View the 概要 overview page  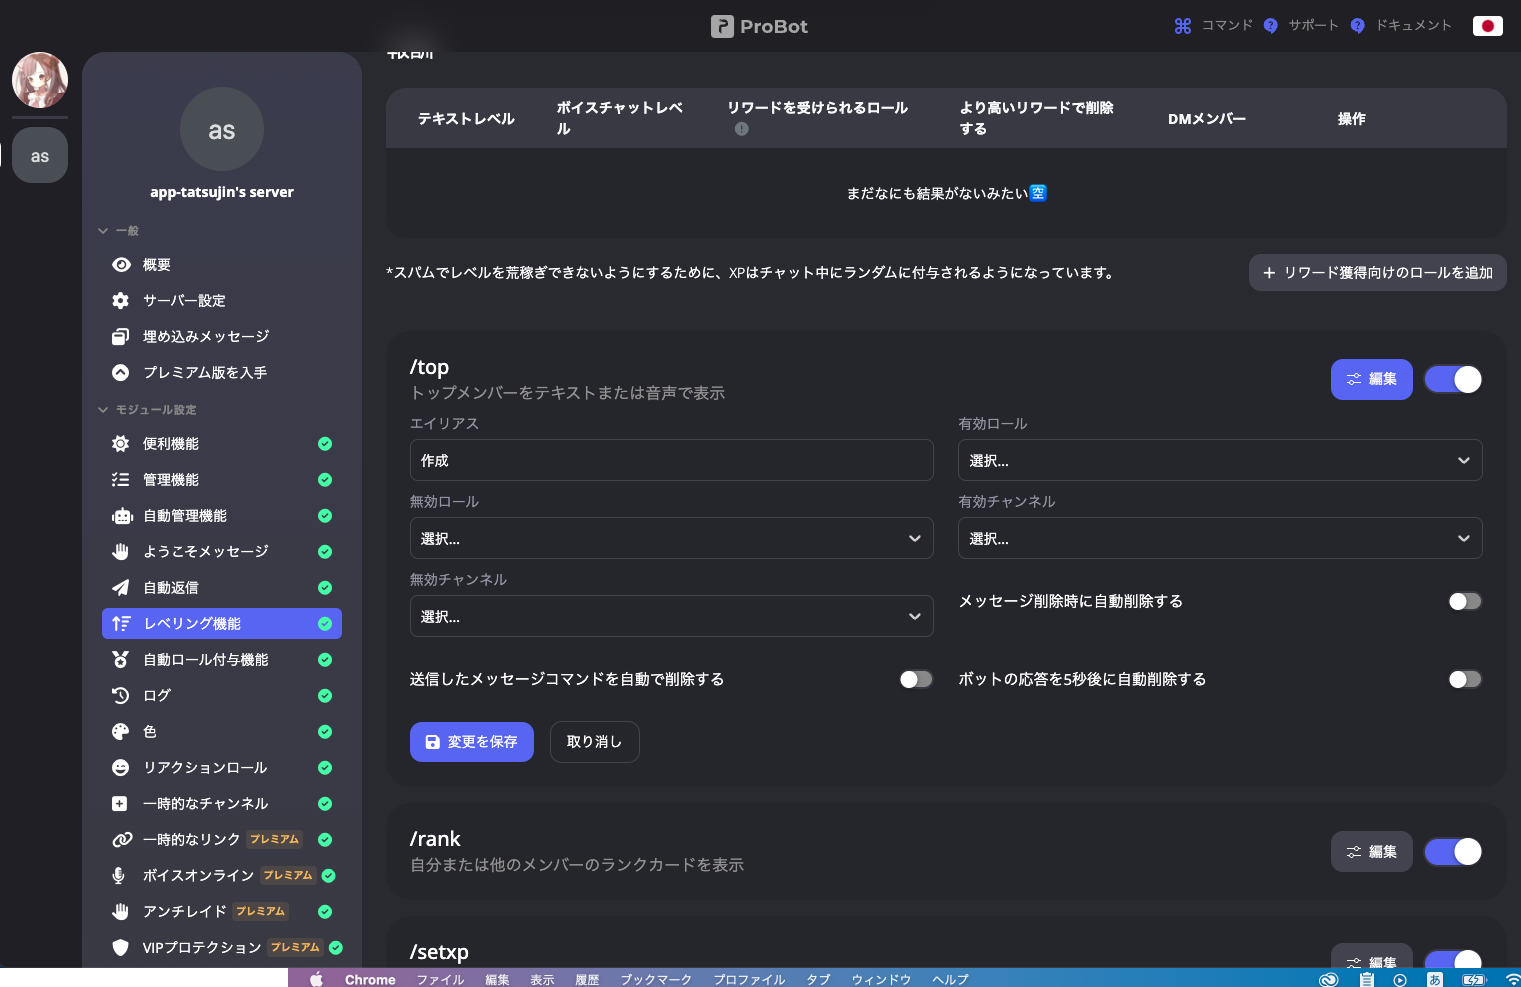click(x=157, y=264)
